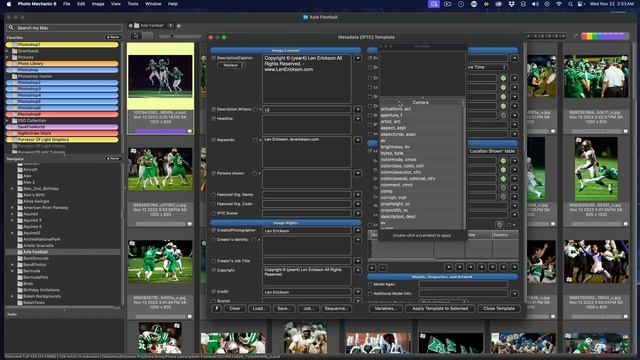
Task: Toggle the Creator/Photographer checkbox
Action: coord(213,231)
